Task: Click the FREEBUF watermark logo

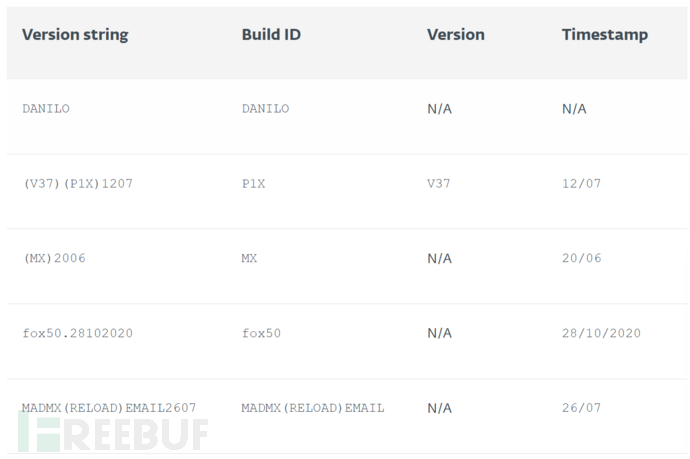Action: [x=112, y=432]
